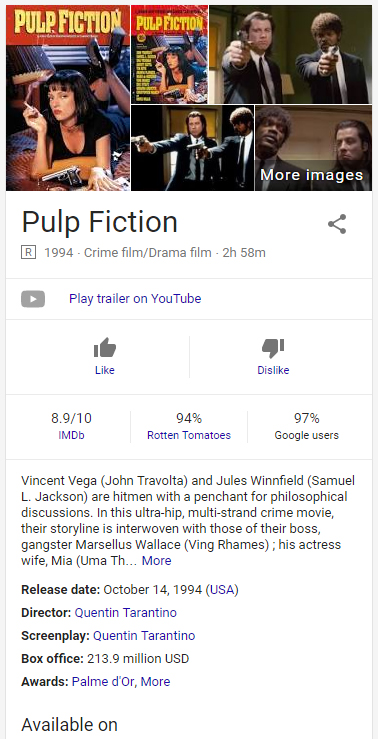Click the Like label text
The image size is (378, 739).
click(x=105, y=370)
